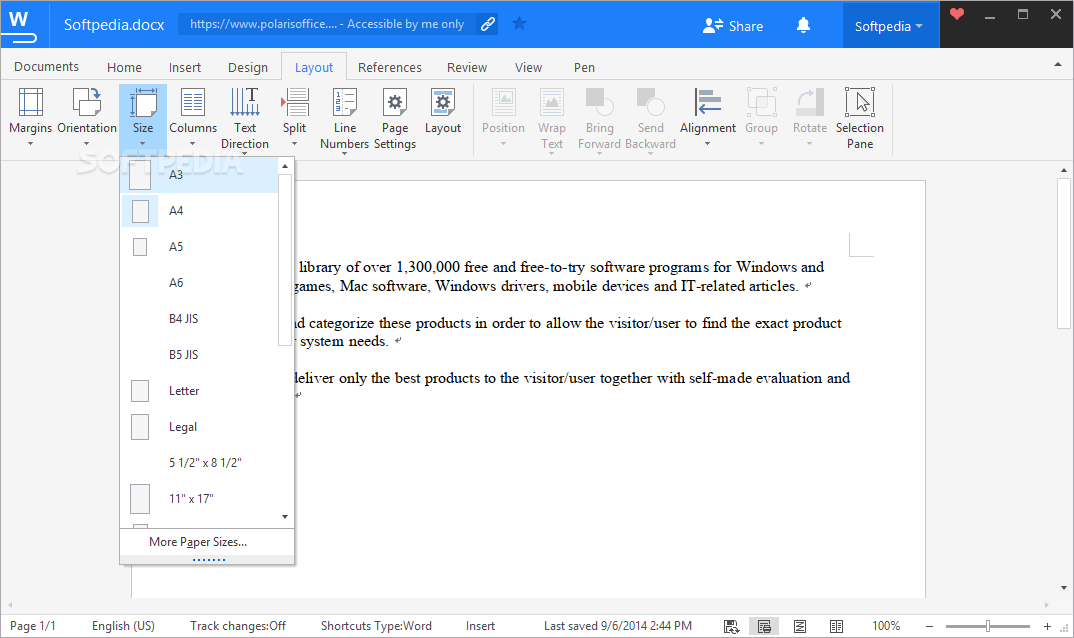Switch to the References tab

click(390, 67)
